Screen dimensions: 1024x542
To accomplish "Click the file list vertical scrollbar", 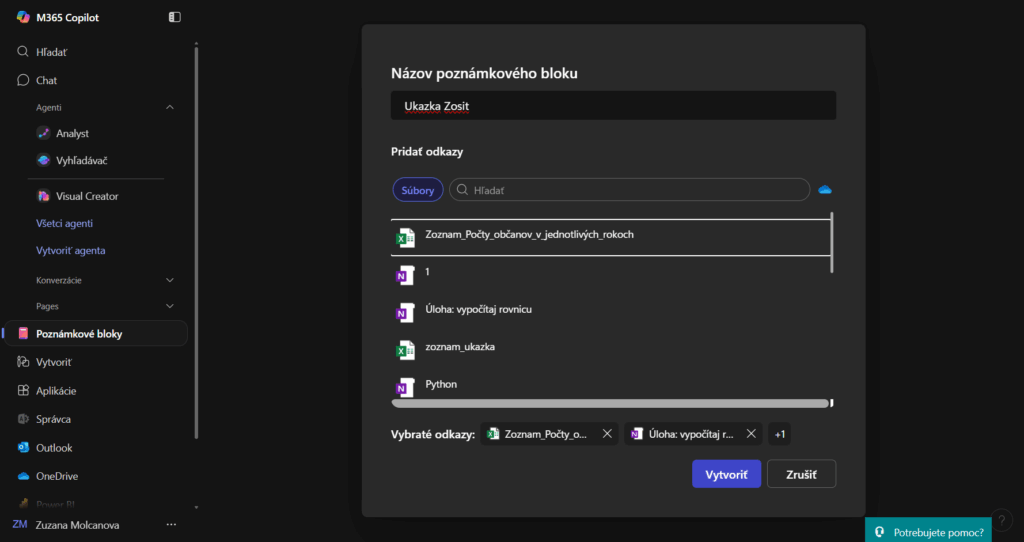I will [x=831, y=242].
